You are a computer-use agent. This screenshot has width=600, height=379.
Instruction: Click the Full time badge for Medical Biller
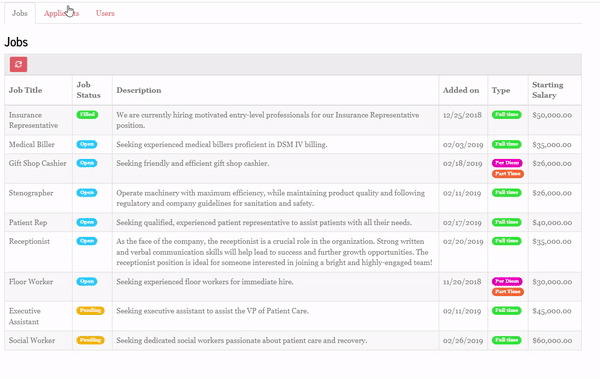(x=507, y=144)
